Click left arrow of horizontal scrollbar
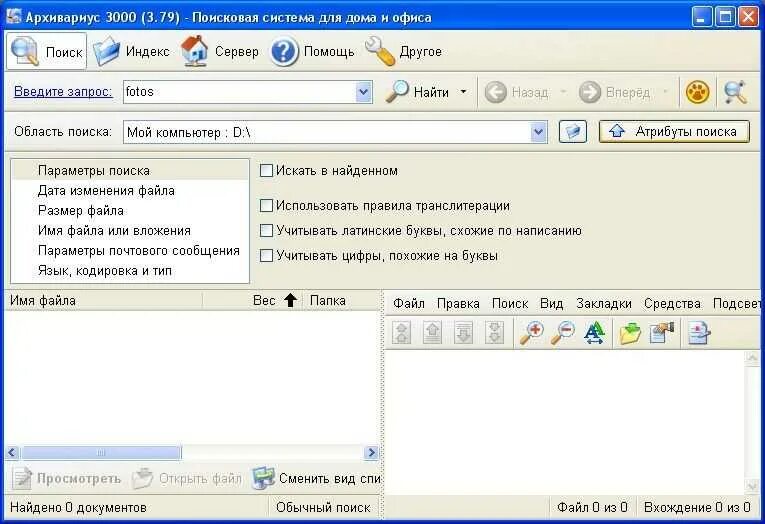The image size is (765, 524). (x=13, y=453)
